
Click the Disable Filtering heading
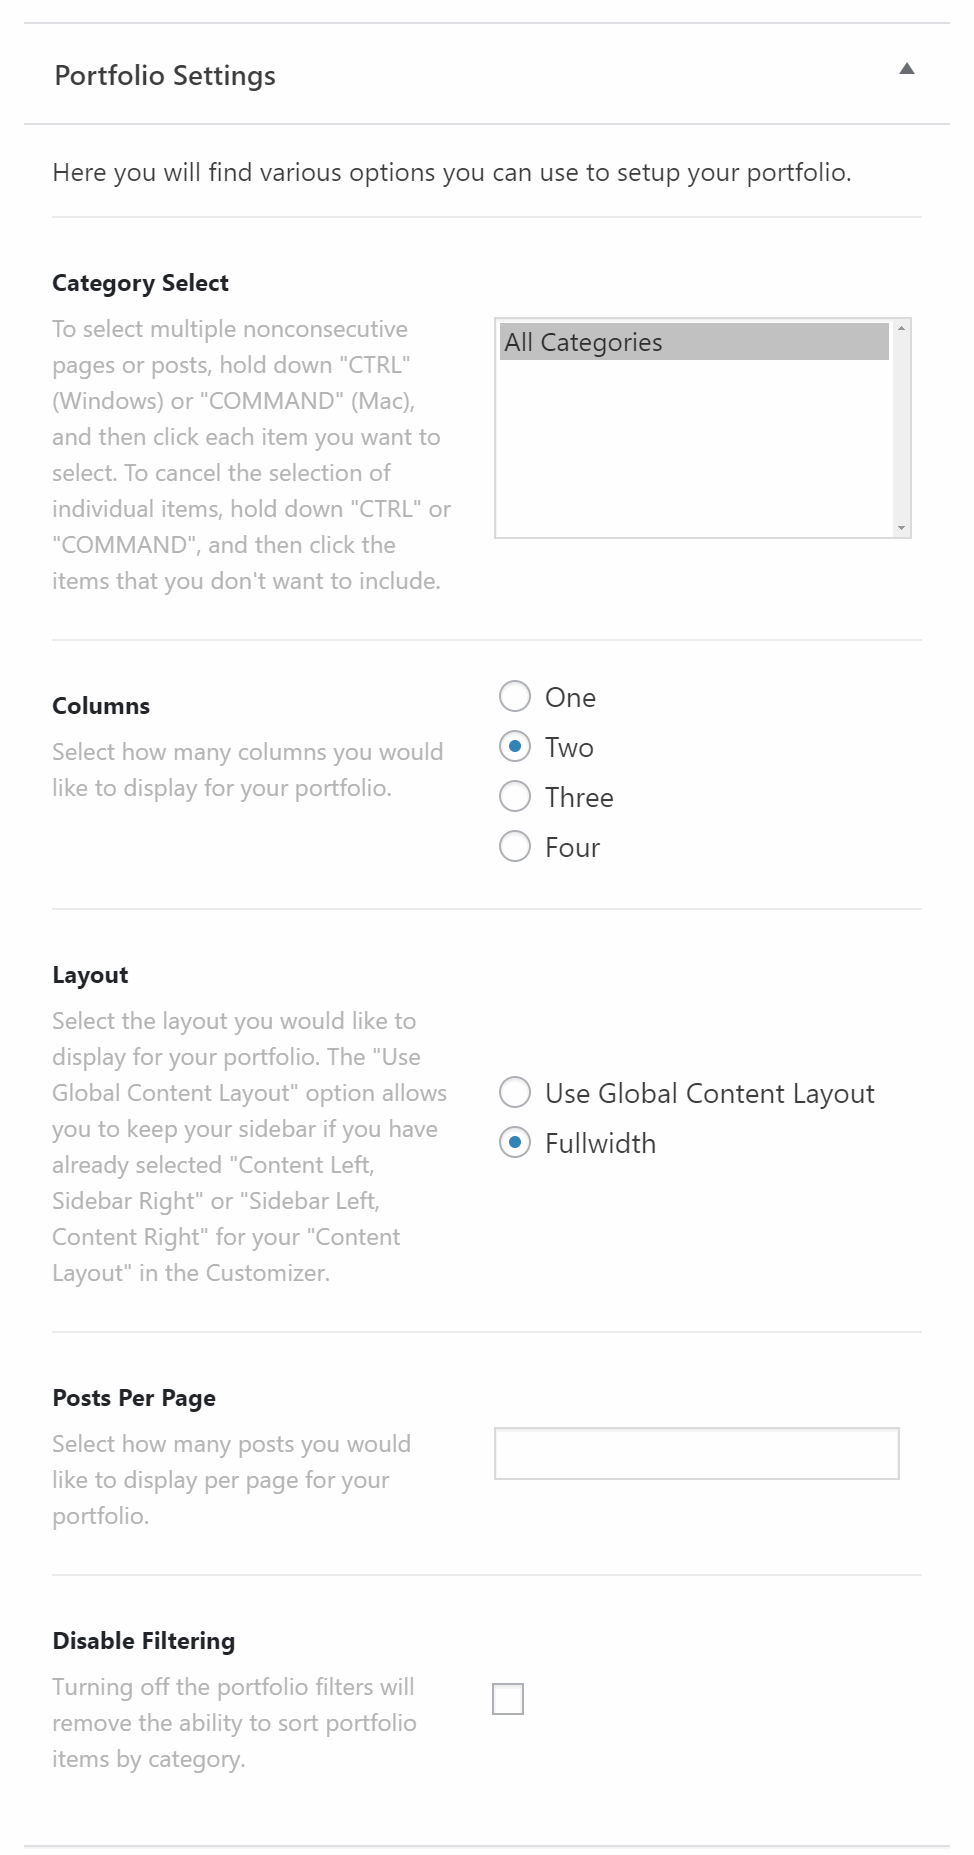point(143,1641)
